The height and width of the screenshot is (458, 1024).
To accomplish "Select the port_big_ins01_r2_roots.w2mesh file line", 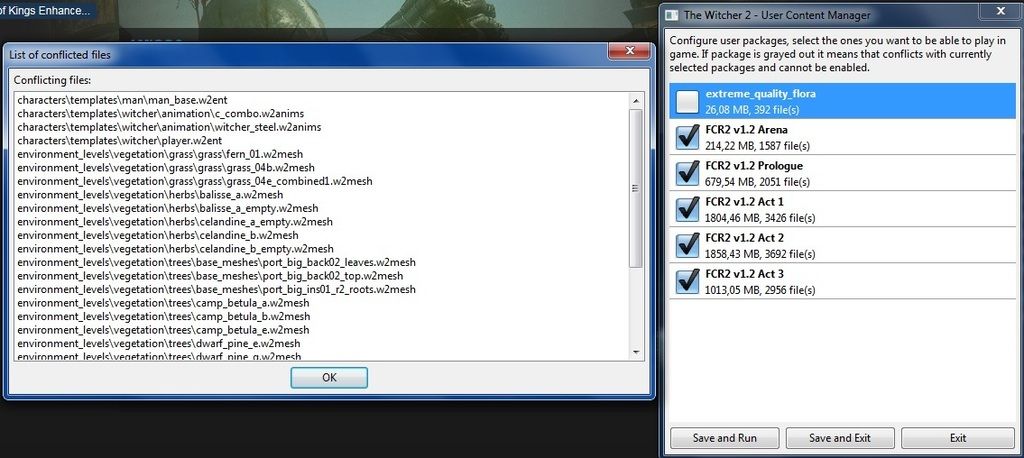I will 216,289.
